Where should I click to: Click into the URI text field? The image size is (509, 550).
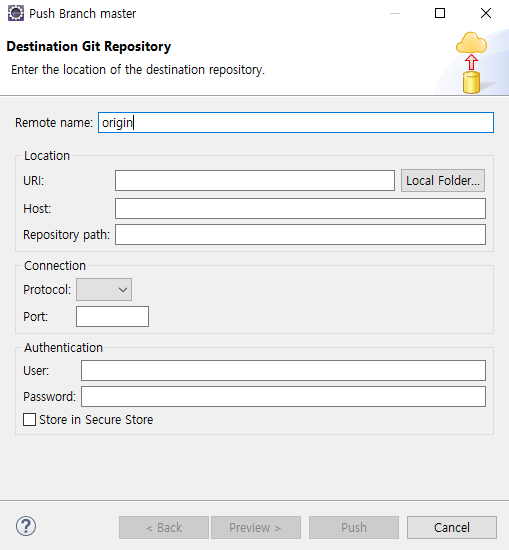(255, 181)
